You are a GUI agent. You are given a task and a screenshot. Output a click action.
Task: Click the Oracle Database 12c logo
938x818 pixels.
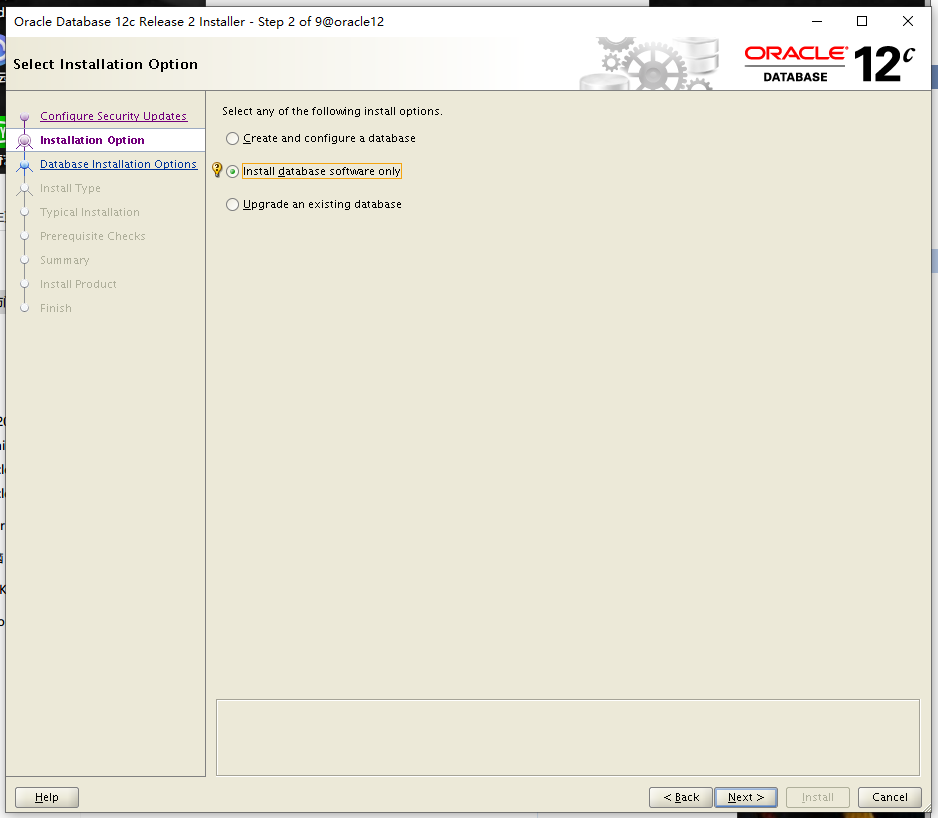pos(829,64)
